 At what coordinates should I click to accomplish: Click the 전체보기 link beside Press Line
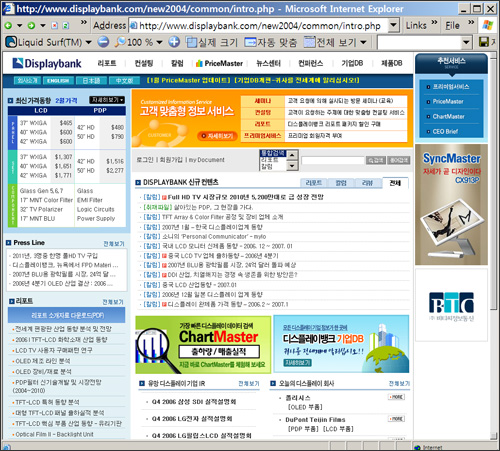coord(114,244)
